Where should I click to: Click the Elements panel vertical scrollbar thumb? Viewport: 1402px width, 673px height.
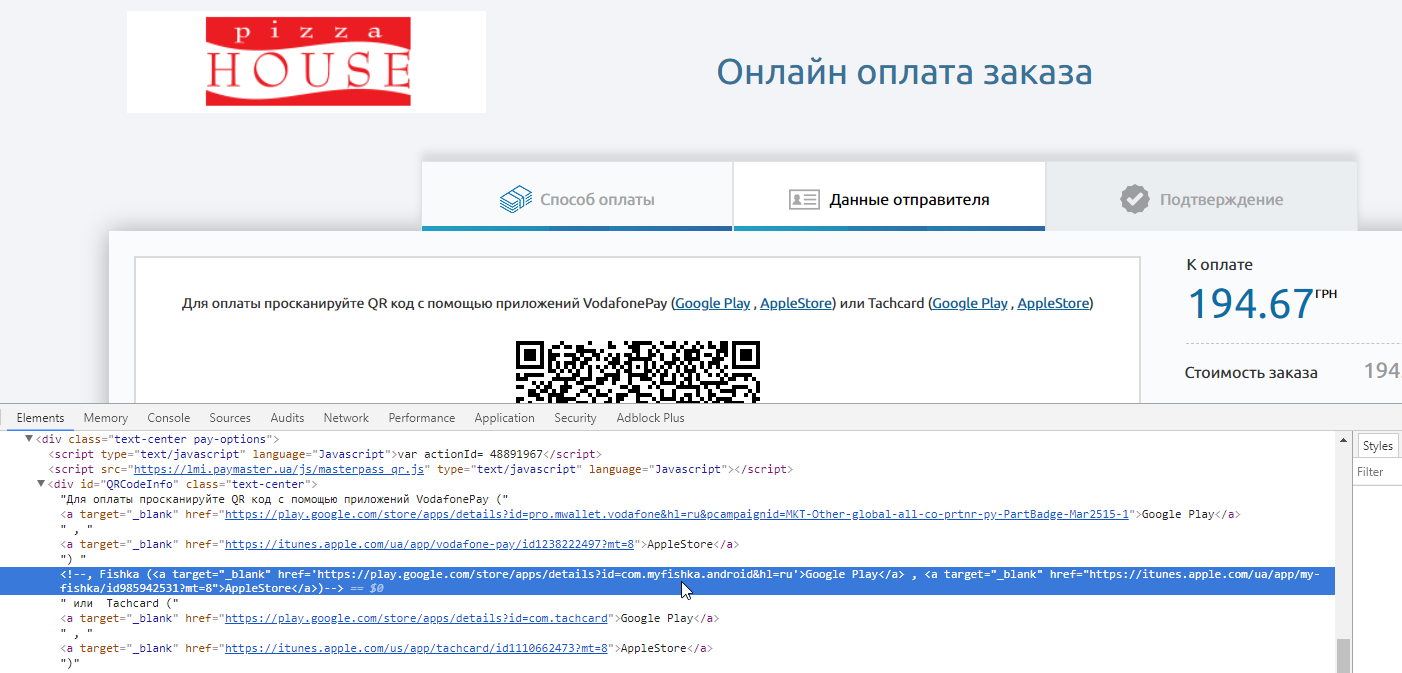pos(1343,654)
